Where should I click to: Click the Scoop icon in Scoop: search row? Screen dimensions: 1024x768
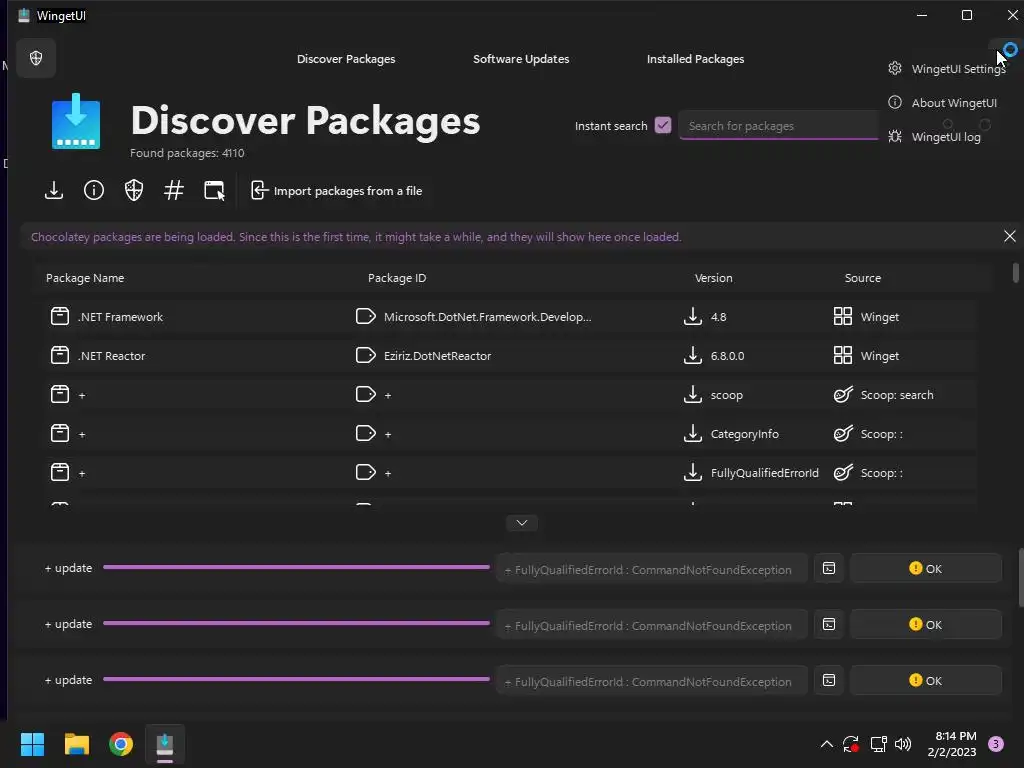[x=842, y=394]
